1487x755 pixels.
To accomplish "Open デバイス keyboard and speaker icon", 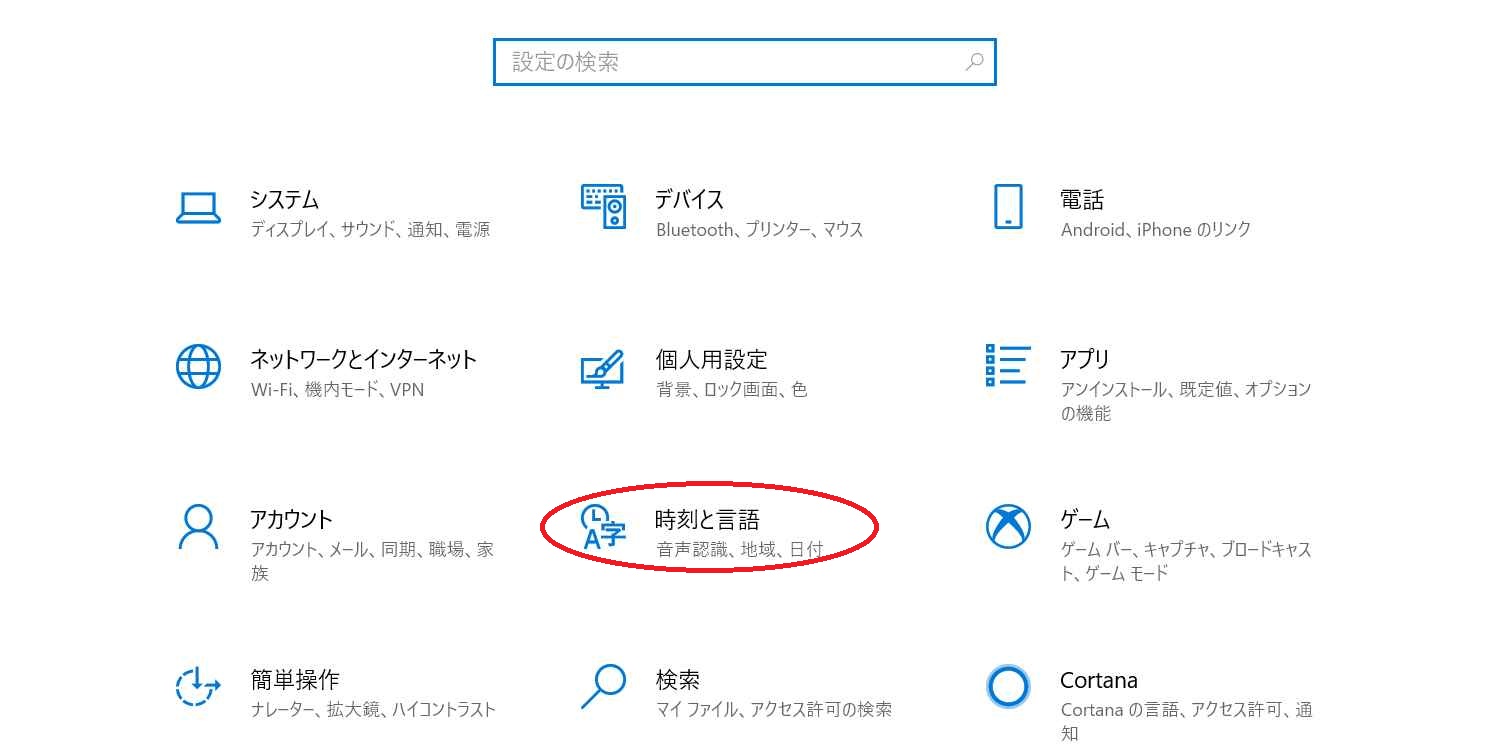I will click(x=603, y=207).
